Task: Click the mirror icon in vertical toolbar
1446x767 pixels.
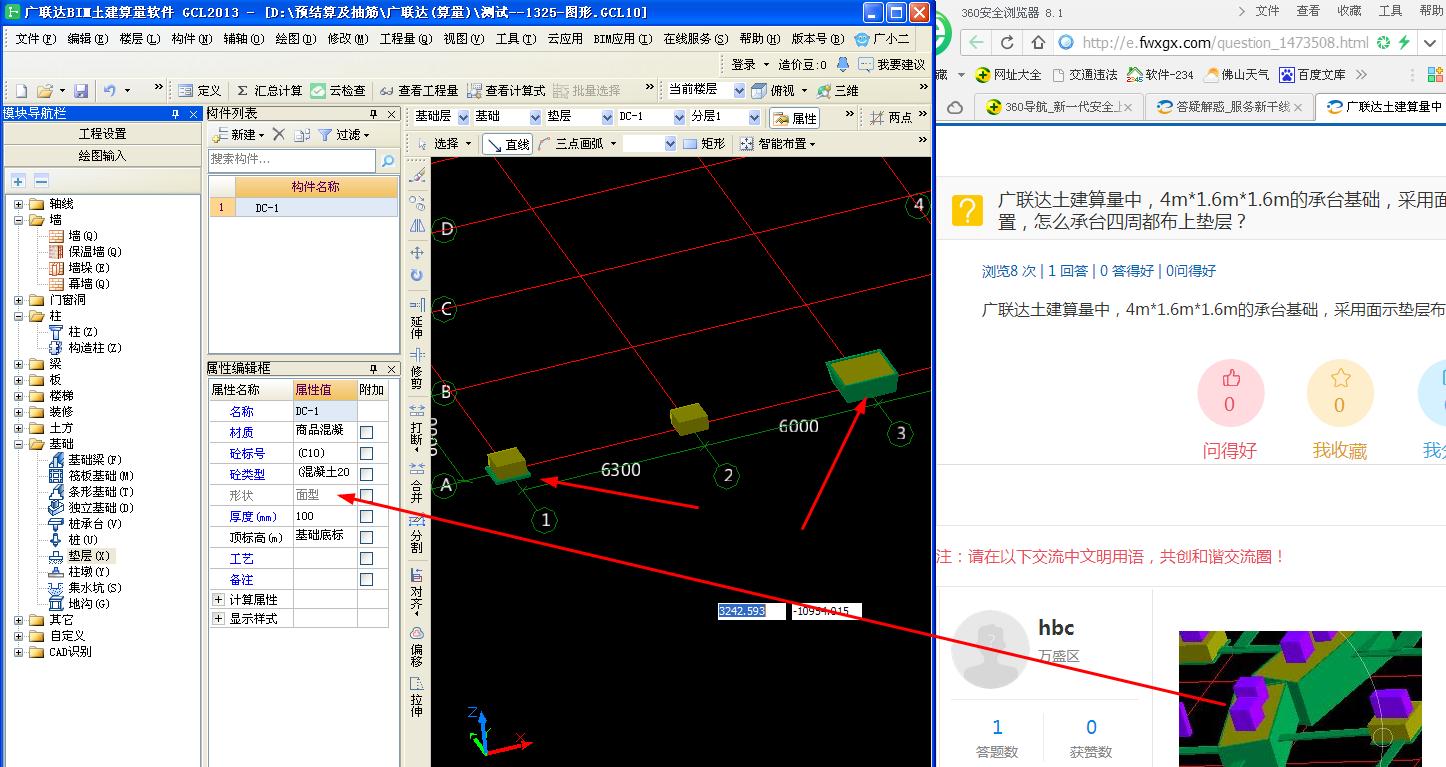Action: tap(417, 226)
